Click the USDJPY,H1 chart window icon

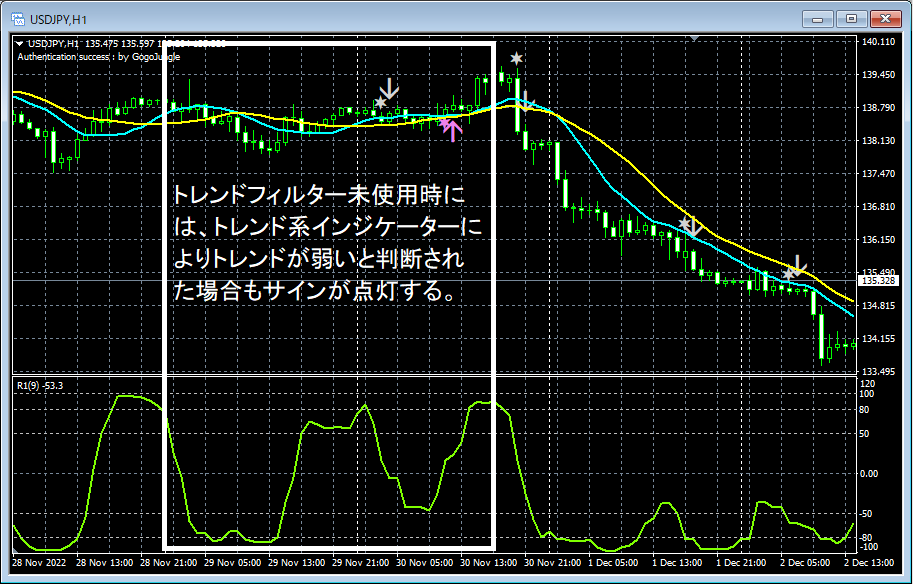point(18,19)
